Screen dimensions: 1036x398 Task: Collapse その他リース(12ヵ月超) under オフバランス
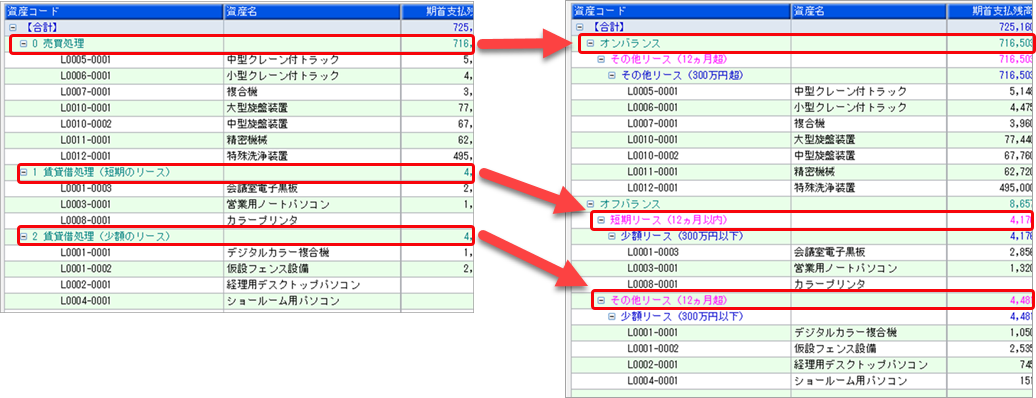(601, 300)
